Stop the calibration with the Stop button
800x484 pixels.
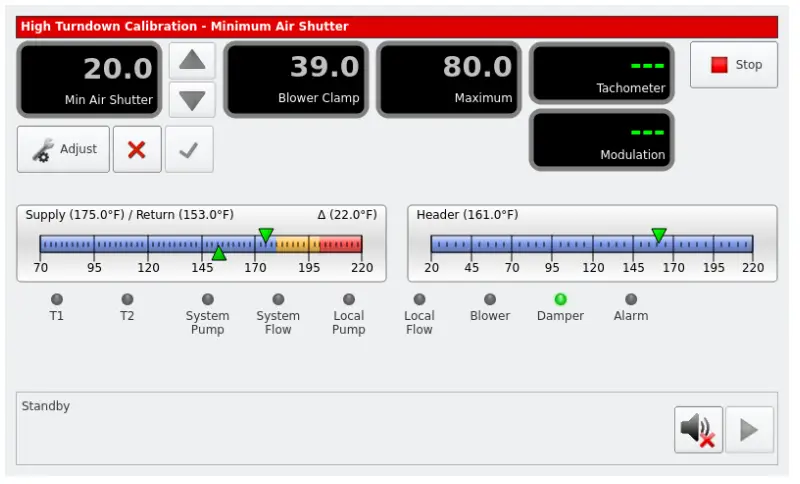734,65
